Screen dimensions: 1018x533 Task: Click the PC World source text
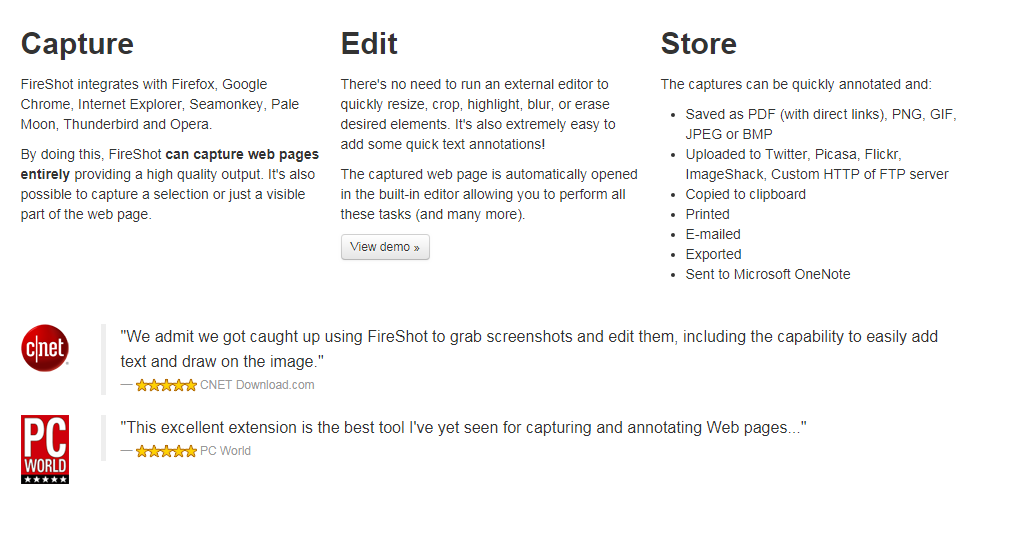pos(225,451)
